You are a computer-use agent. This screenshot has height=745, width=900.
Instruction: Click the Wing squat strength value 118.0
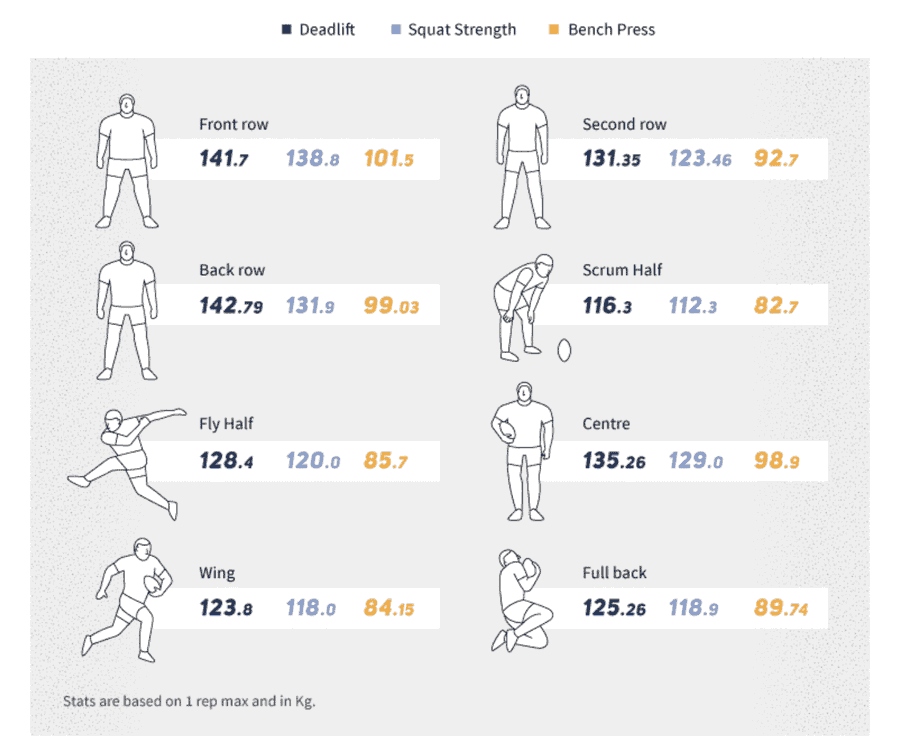[x=311, y=607]
